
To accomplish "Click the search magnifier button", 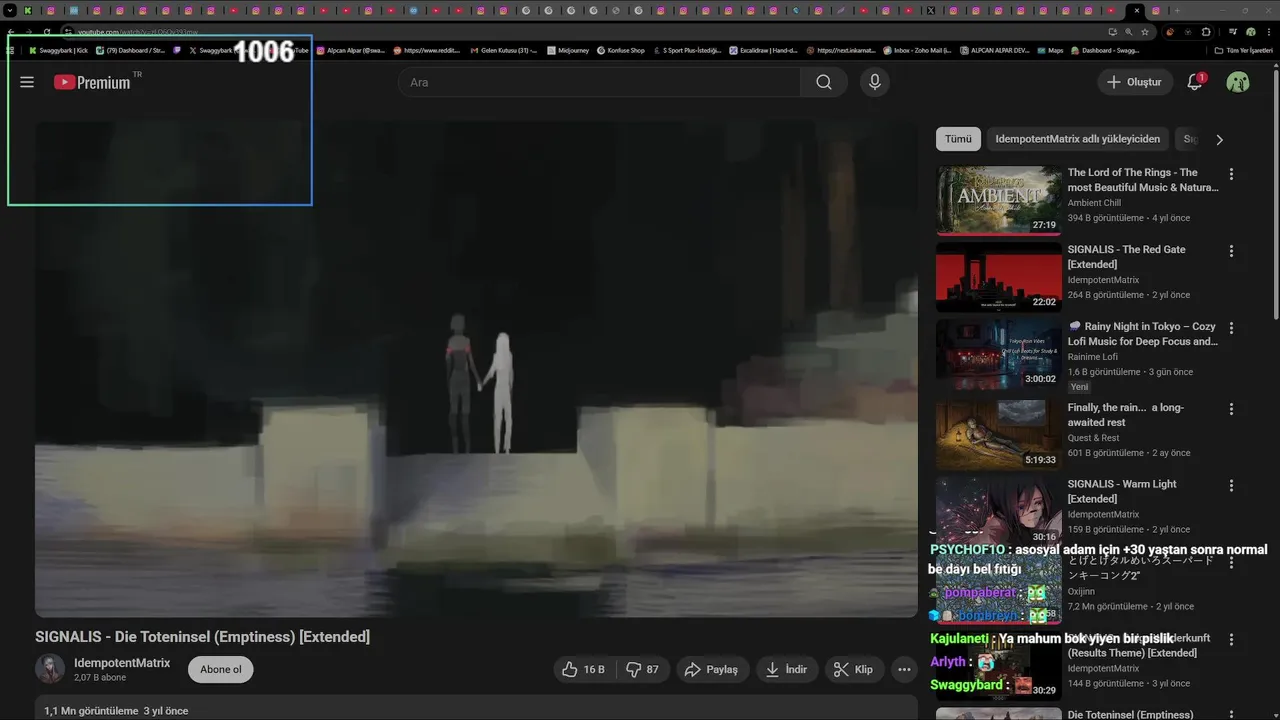I will [824, 82].
